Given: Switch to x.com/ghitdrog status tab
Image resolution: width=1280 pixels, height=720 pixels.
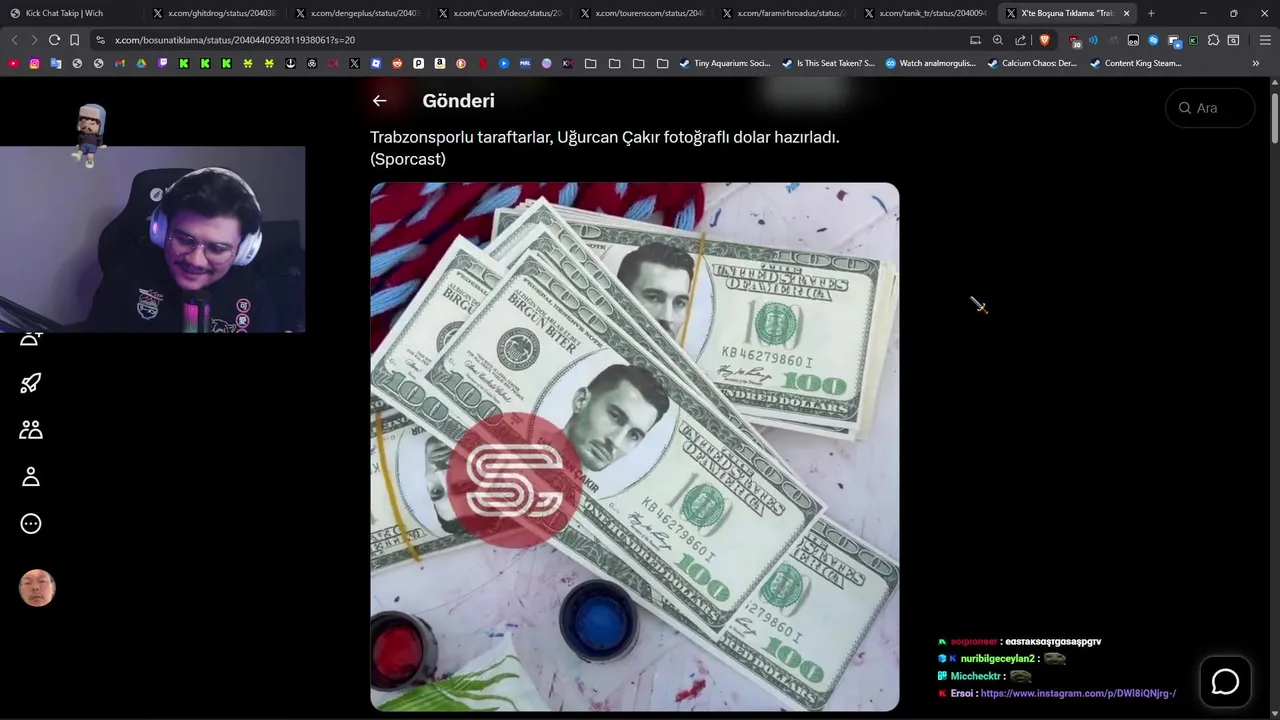Looking at the screenshot, I should (215, 13).
